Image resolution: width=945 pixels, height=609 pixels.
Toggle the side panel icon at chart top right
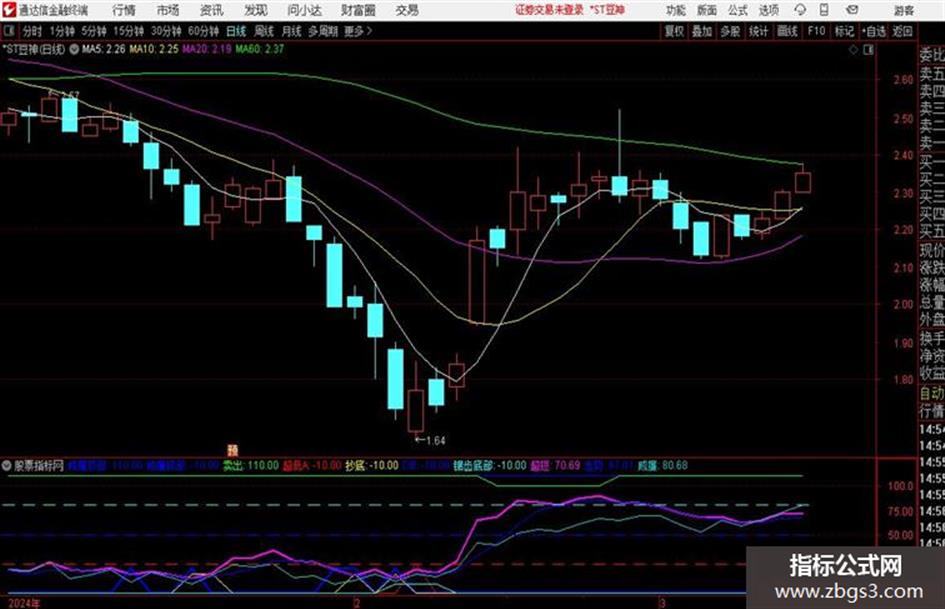coord(868,50)
